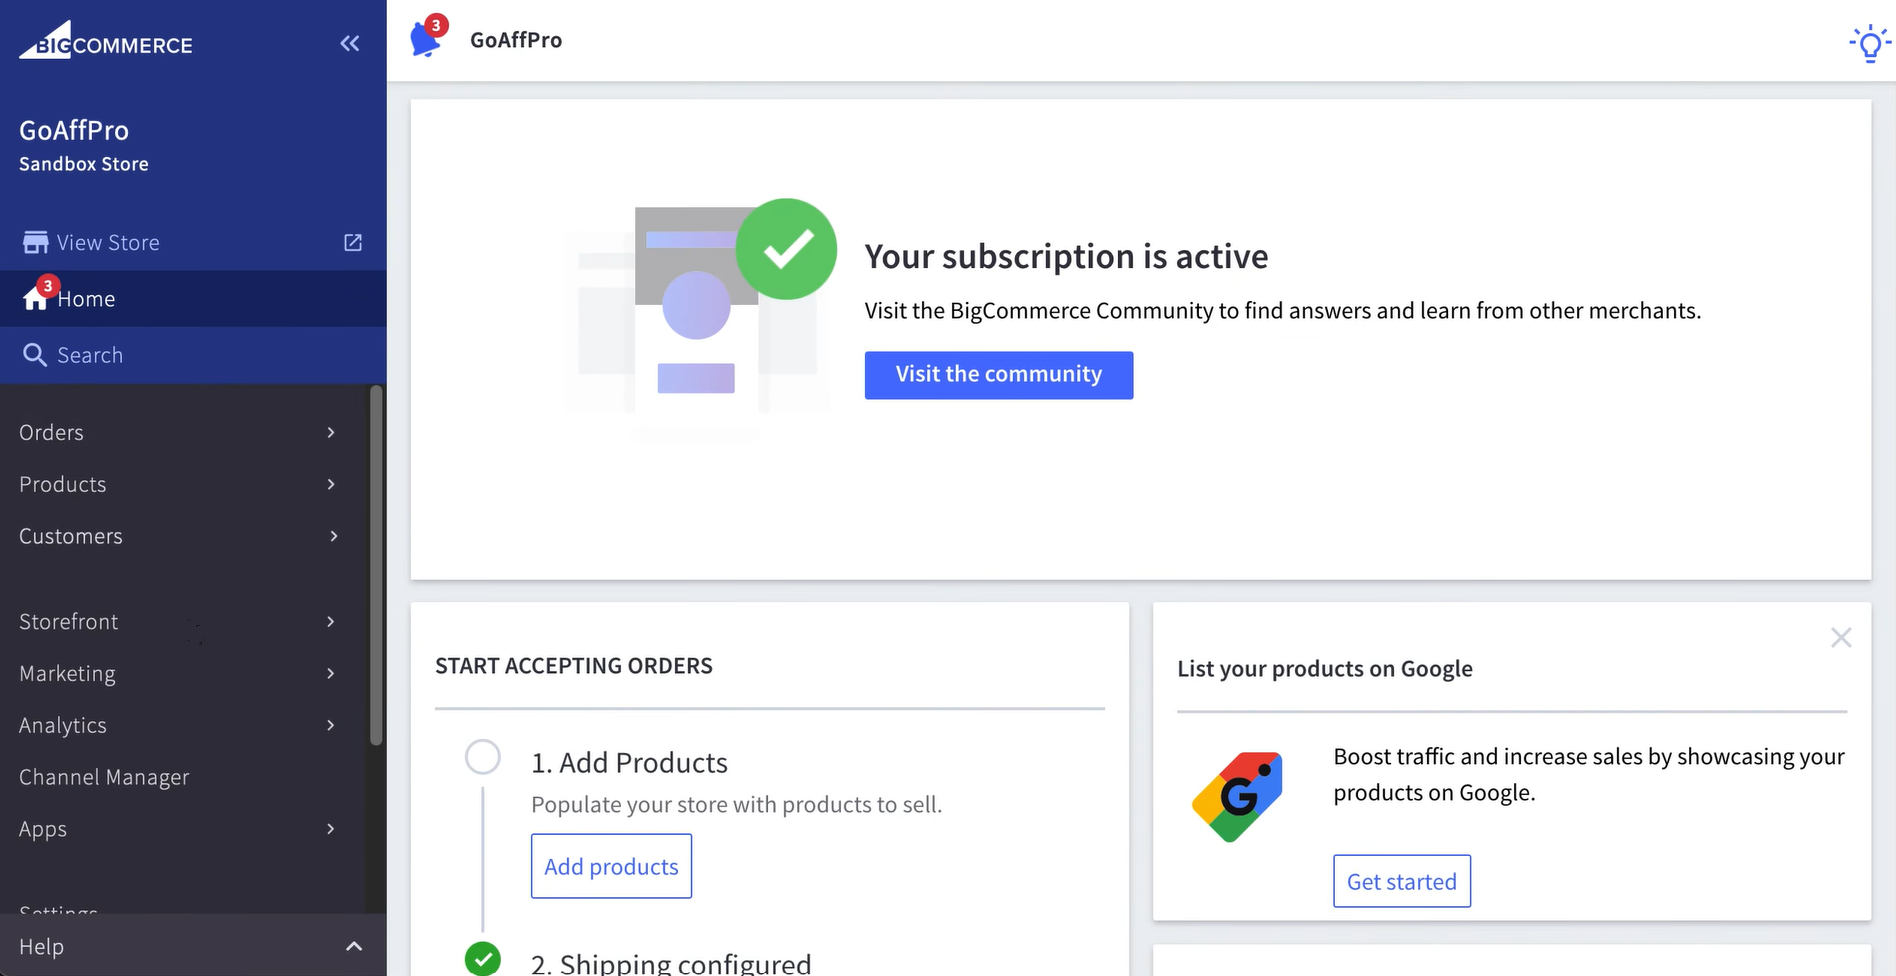Viewport: 1896px width, 976px height.
Task: Click the Home house icon
Action: (35, 299)
